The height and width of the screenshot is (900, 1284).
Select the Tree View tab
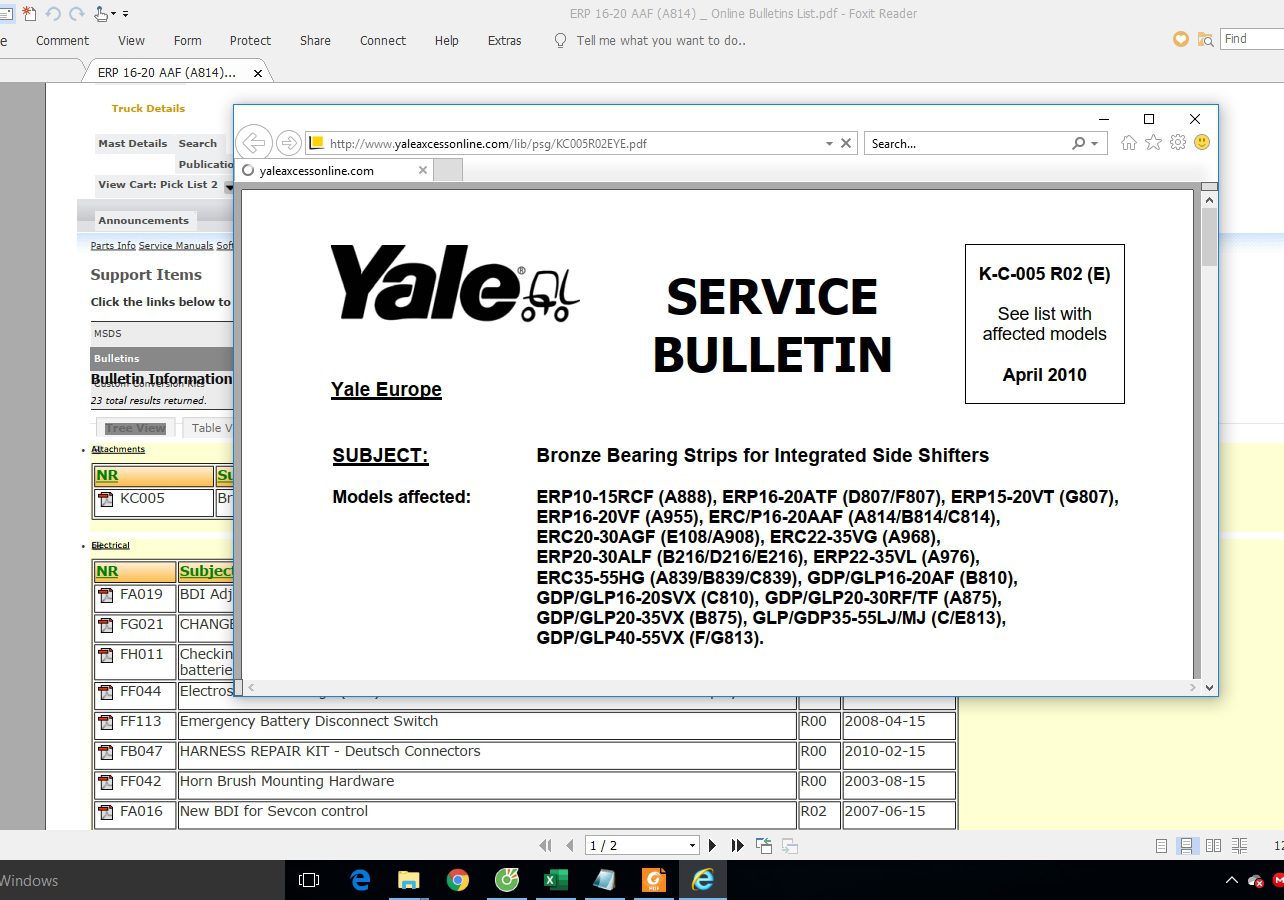click(x=135, y=428)
